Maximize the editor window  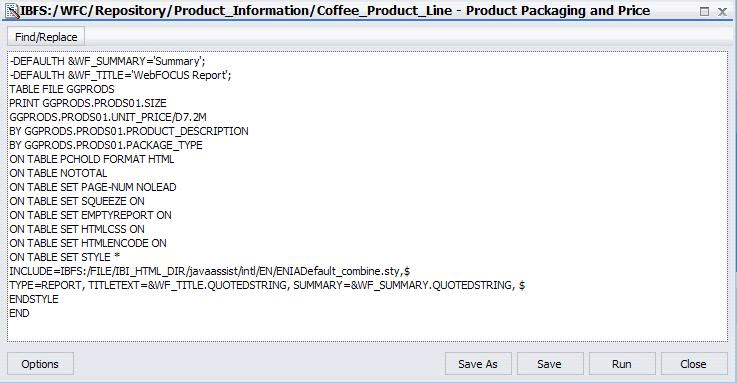pos(704,12)
